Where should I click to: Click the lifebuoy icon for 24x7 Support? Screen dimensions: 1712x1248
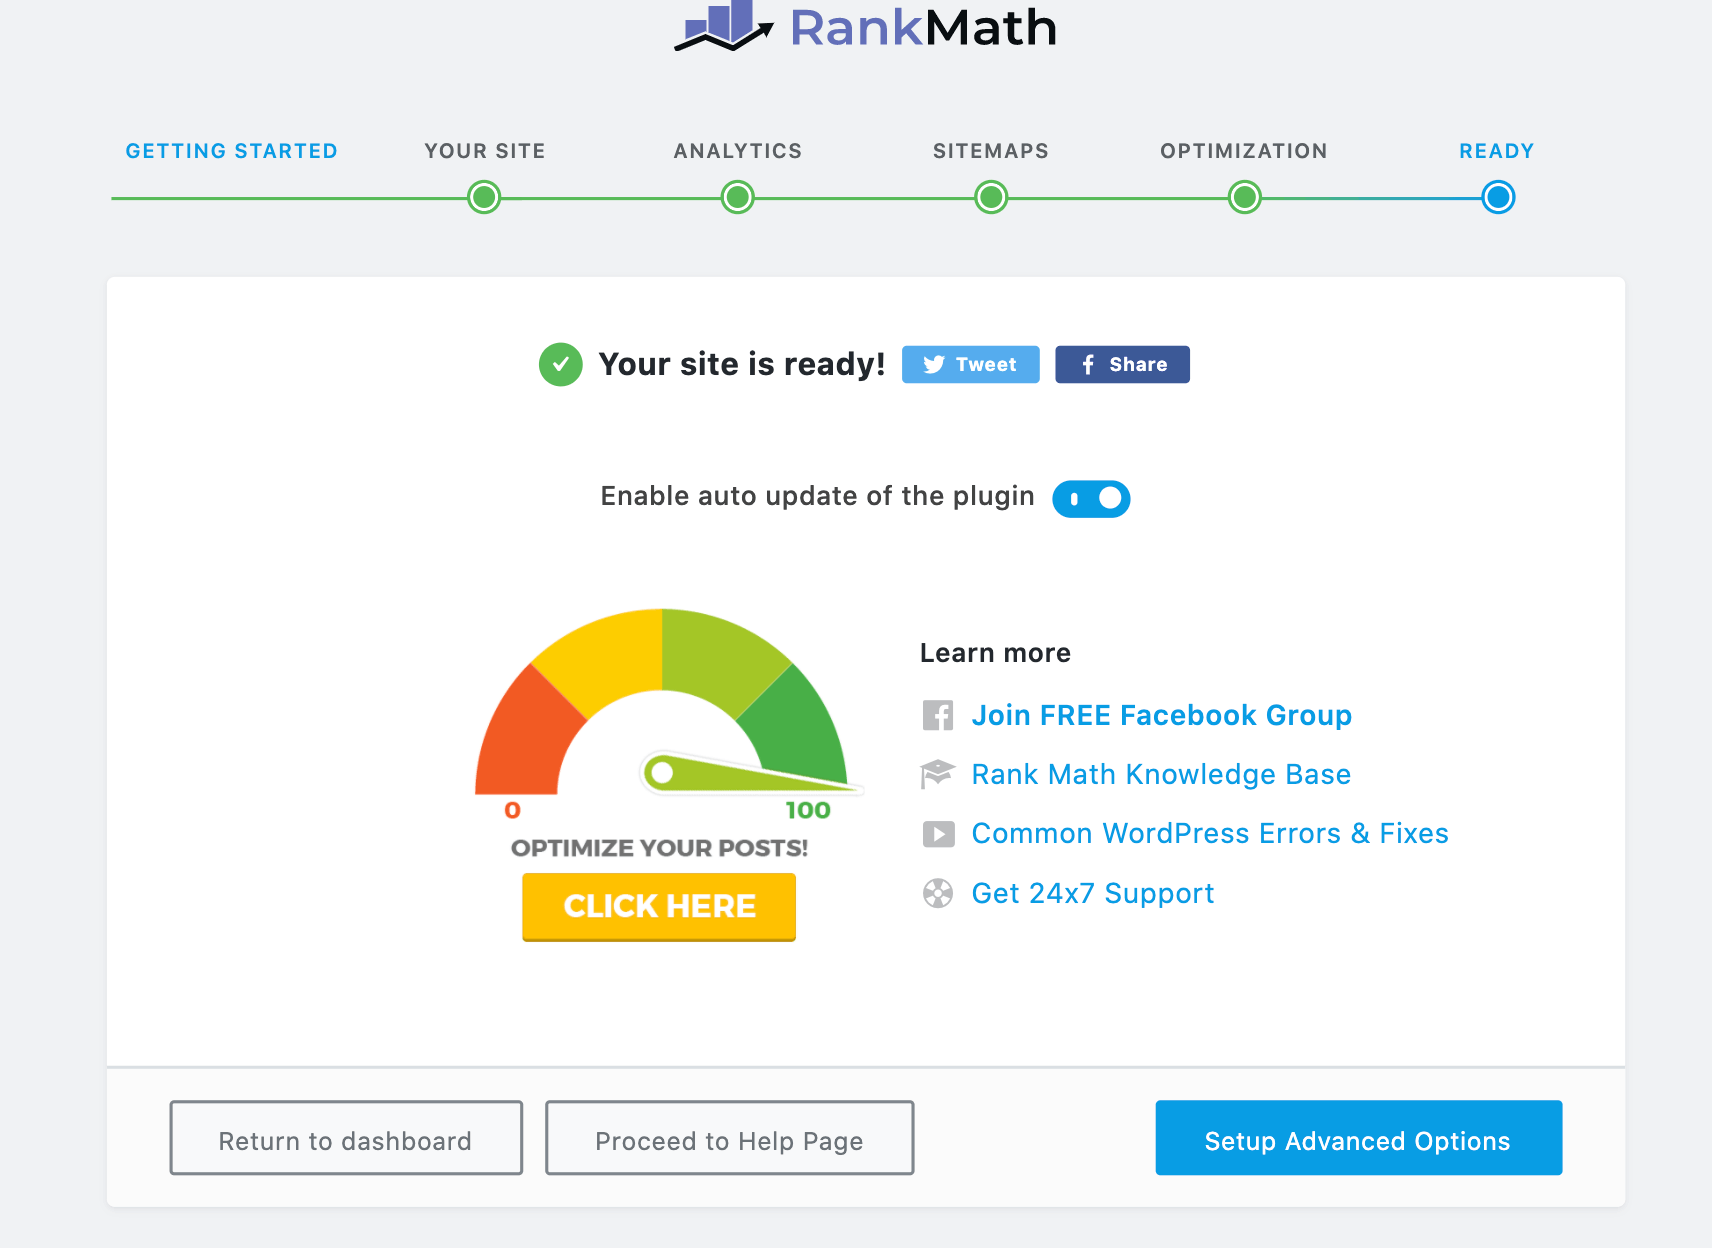pyautogui.click(x=938, y=893)
